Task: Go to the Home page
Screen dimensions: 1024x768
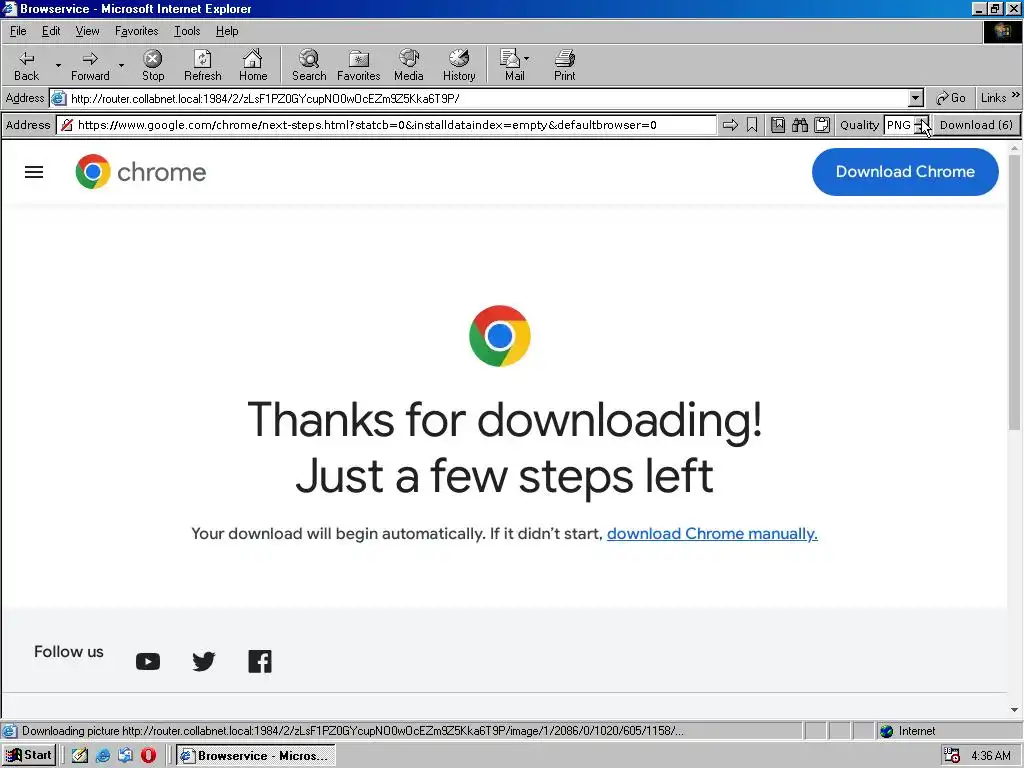Action: pos(253,65)
